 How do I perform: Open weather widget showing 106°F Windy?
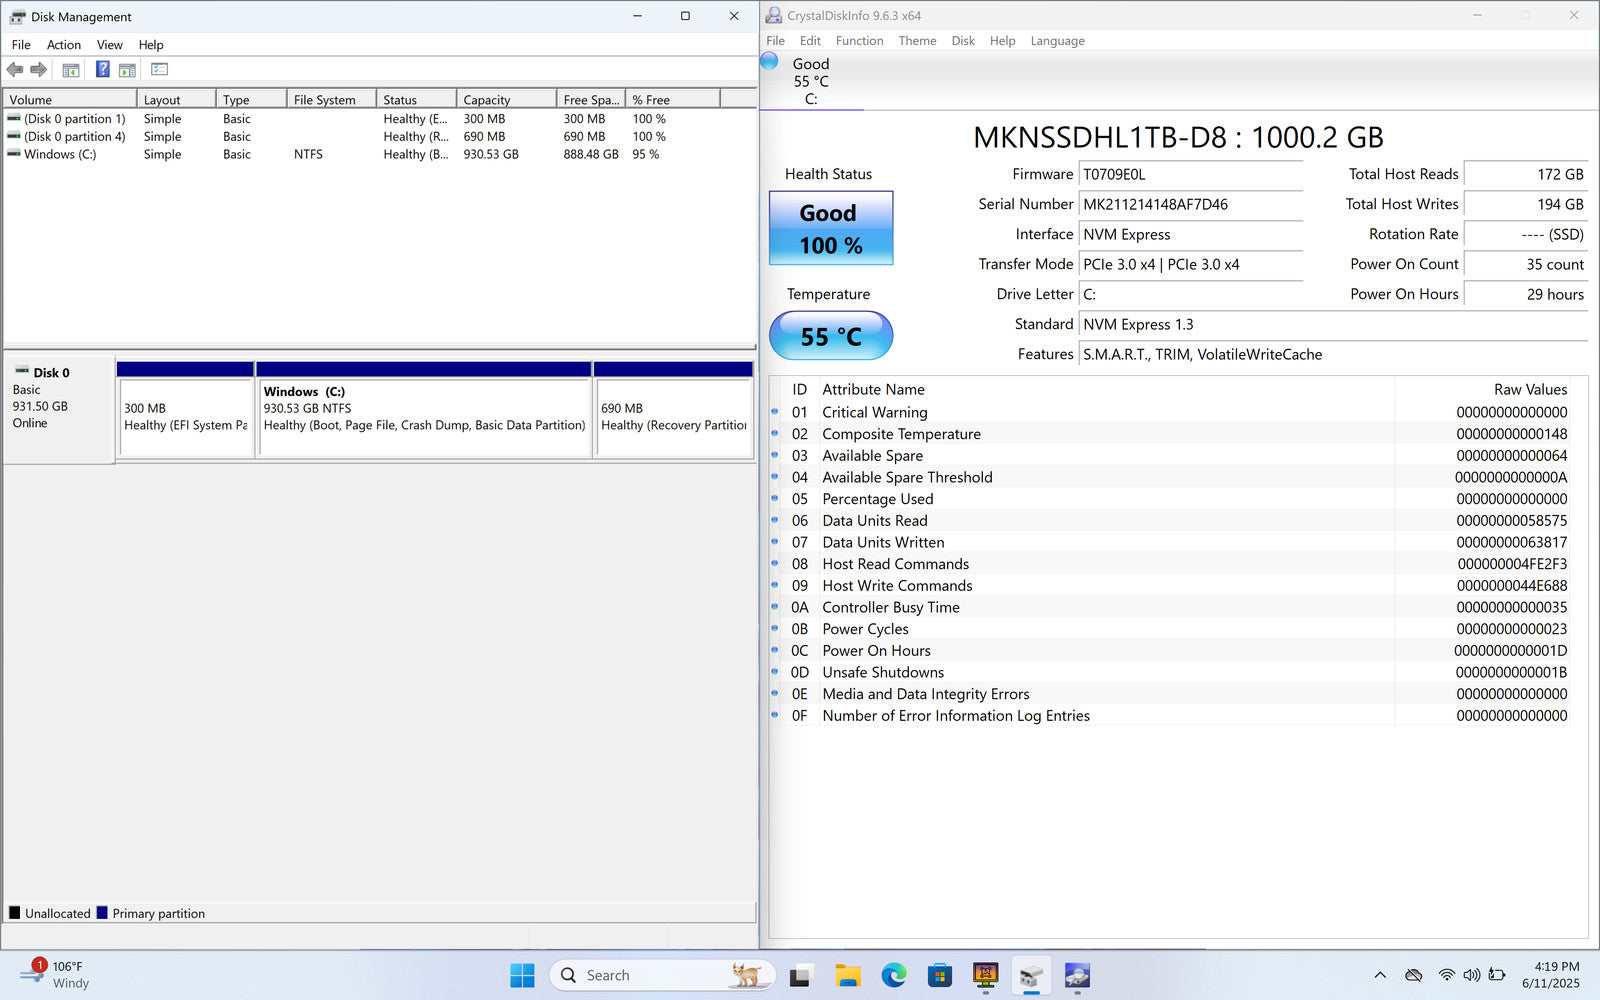click(x=55, y=975)
